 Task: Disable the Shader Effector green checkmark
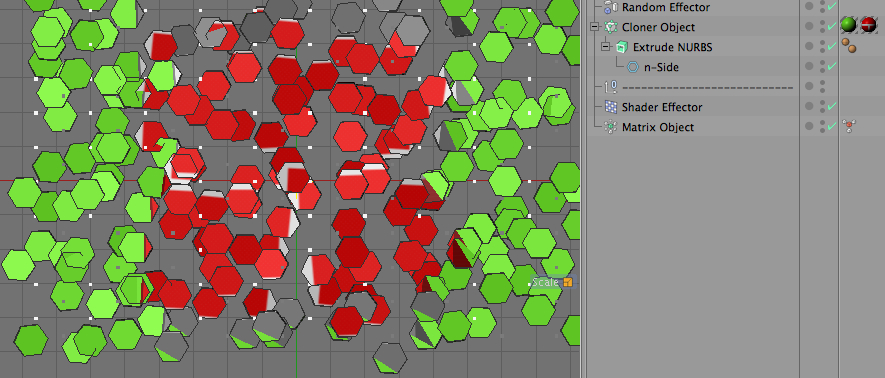[x=832, y=107]
